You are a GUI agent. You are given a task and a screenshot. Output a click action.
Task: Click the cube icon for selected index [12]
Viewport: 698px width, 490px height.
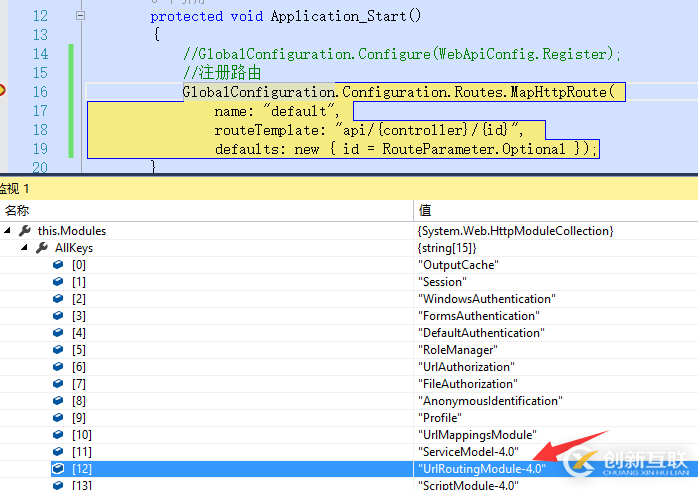tap(58, 469)
